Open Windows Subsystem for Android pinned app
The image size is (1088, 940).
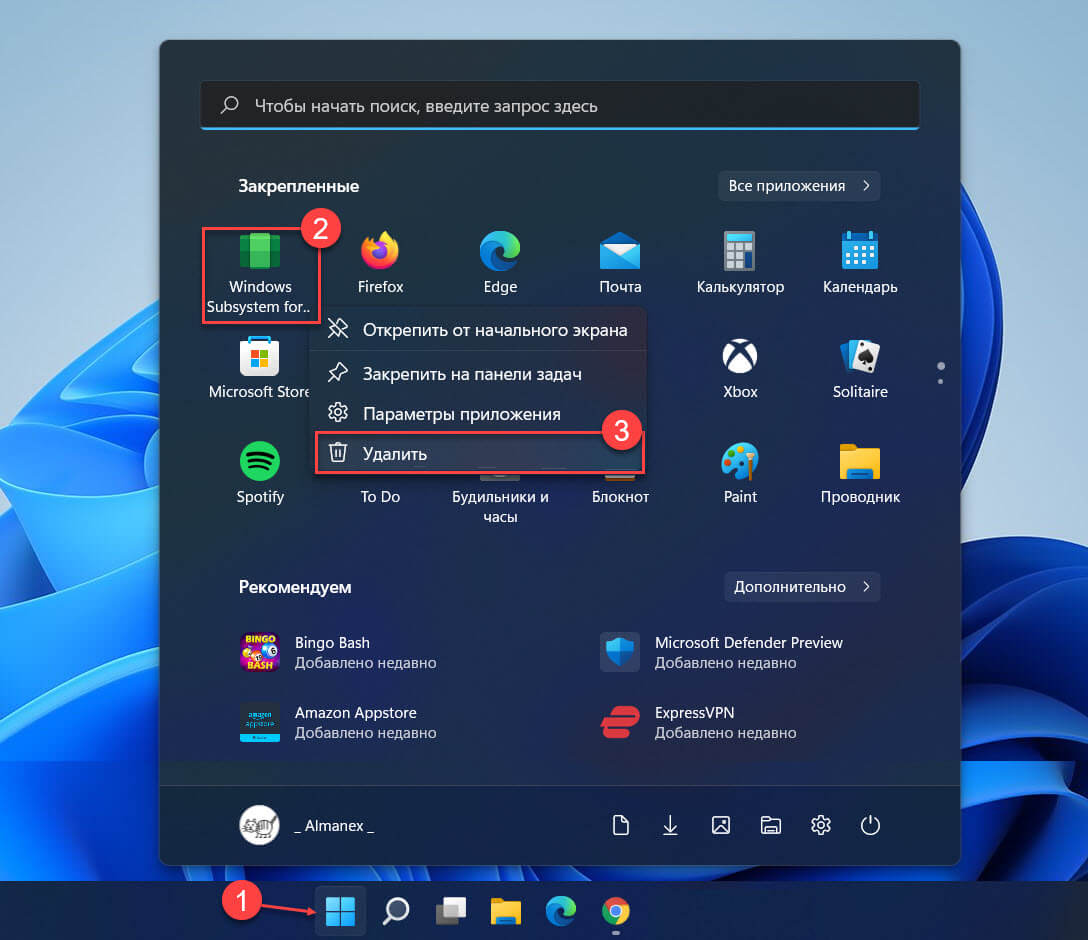(260, 274)
